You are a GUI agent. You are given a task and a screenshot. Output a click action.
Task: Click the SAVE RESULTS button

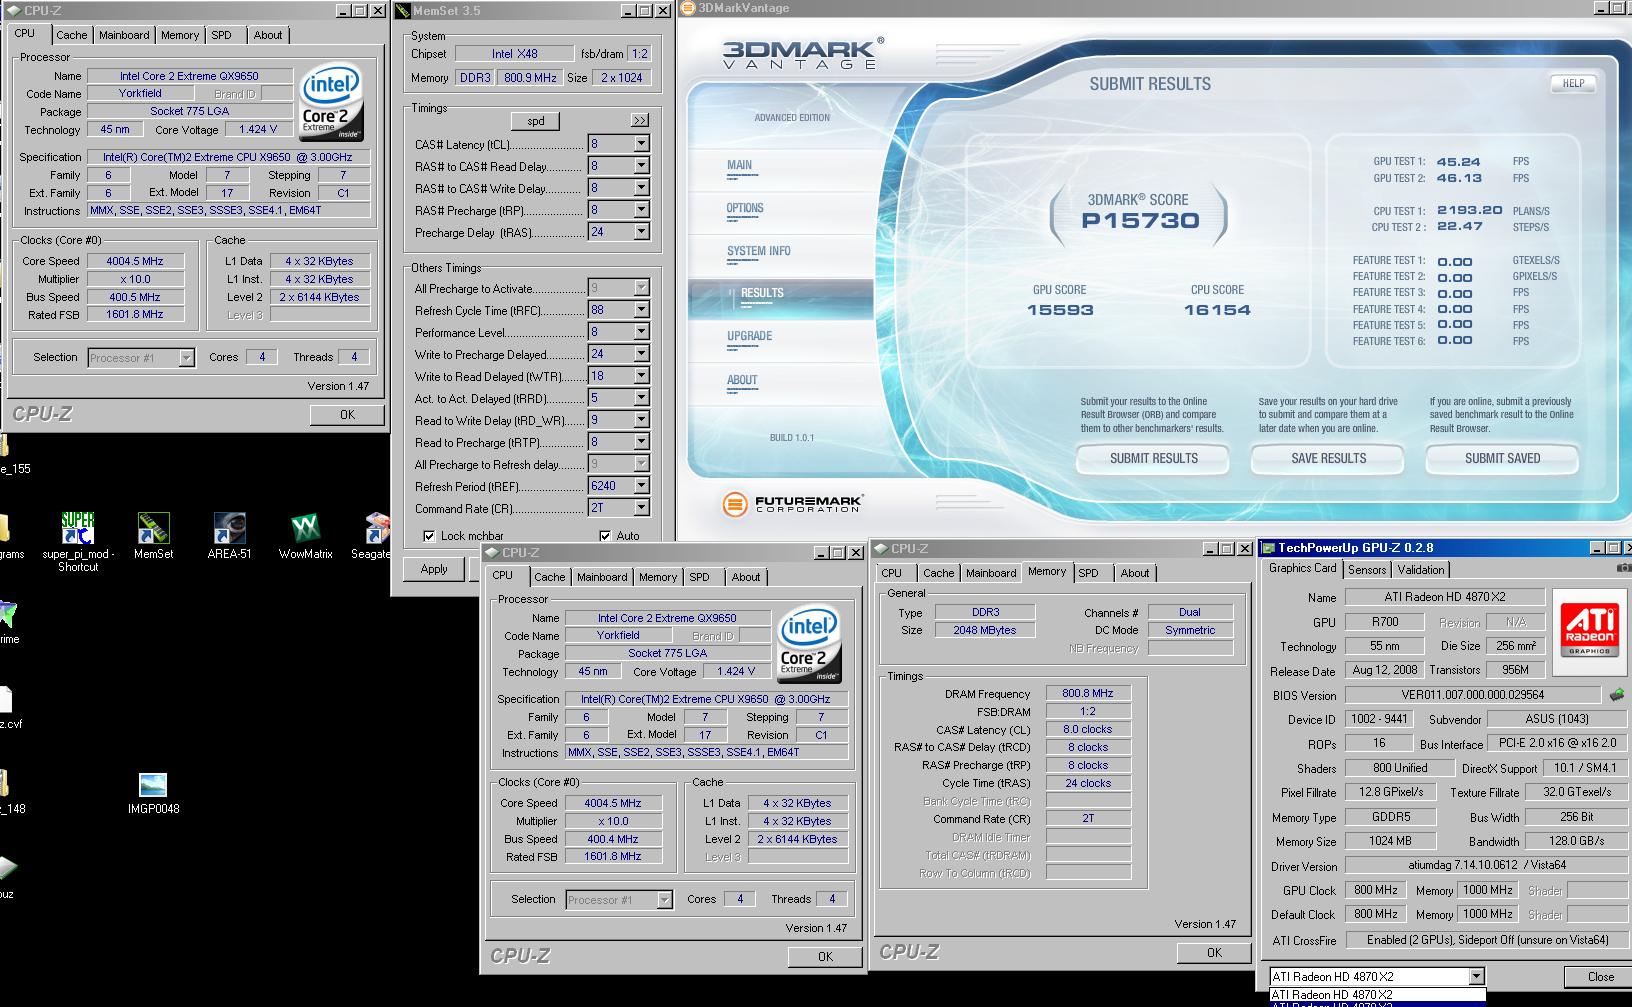[x=1328, y=459]
